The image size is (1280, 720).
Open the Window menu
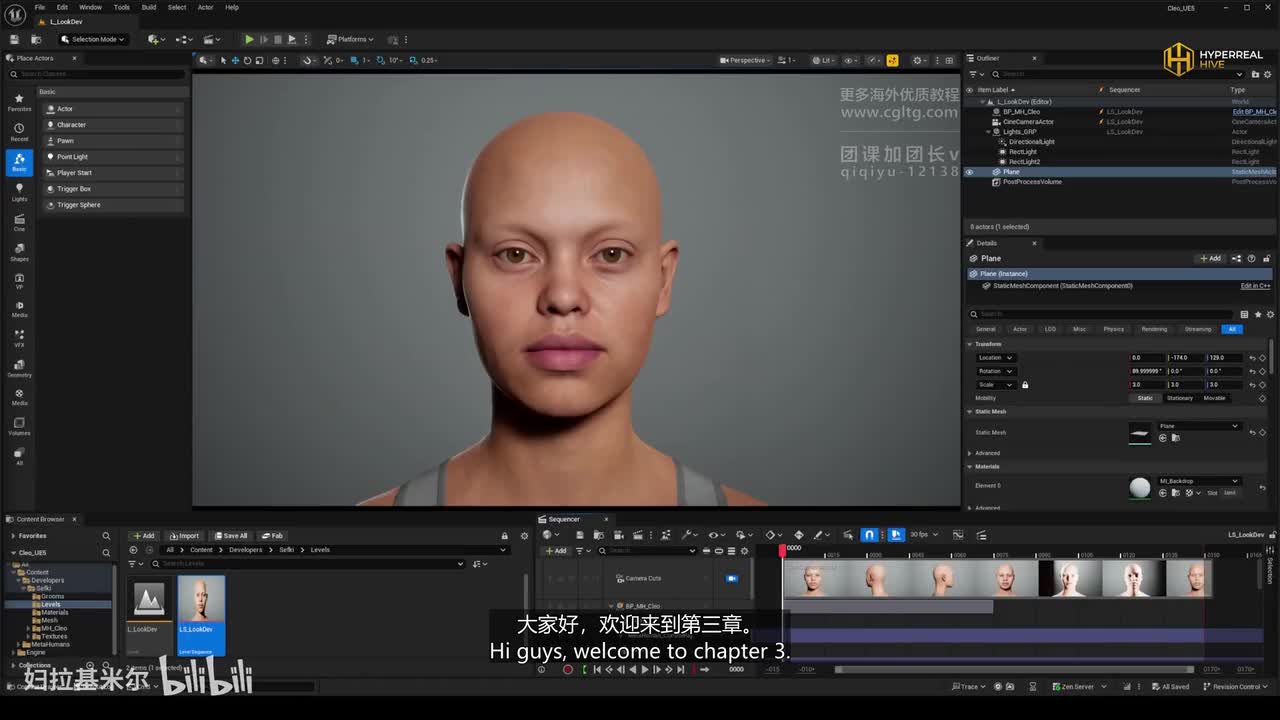click(90, 7)
